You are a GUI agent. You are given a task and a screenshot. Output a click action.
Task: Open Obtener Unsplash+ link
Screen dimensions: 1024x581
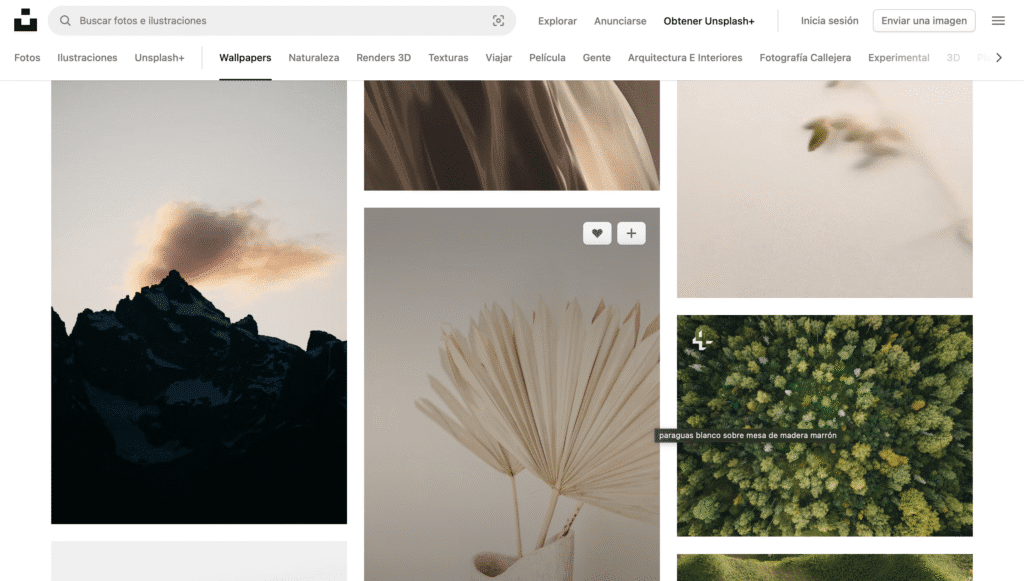(x=708, y=21)
